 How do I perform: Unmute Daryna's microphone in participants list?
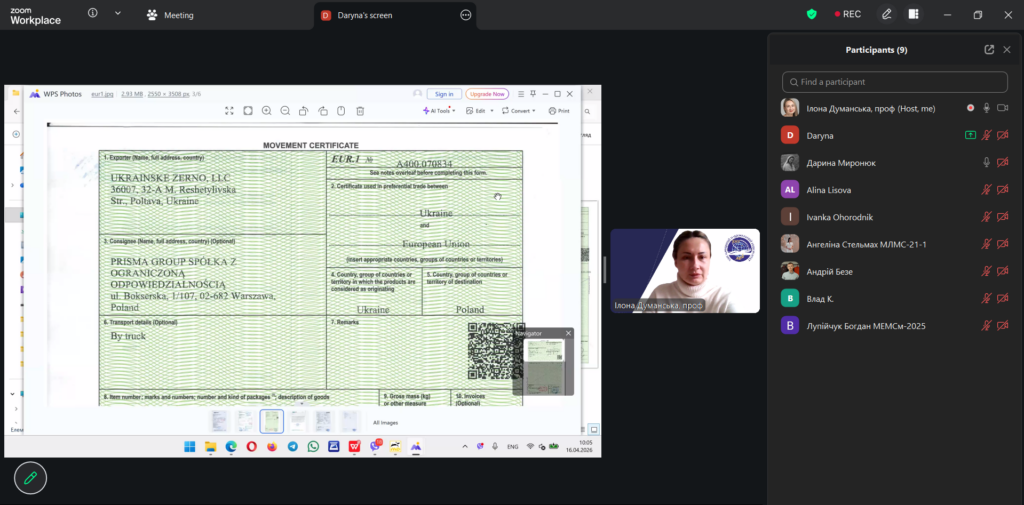coord(986,135)
